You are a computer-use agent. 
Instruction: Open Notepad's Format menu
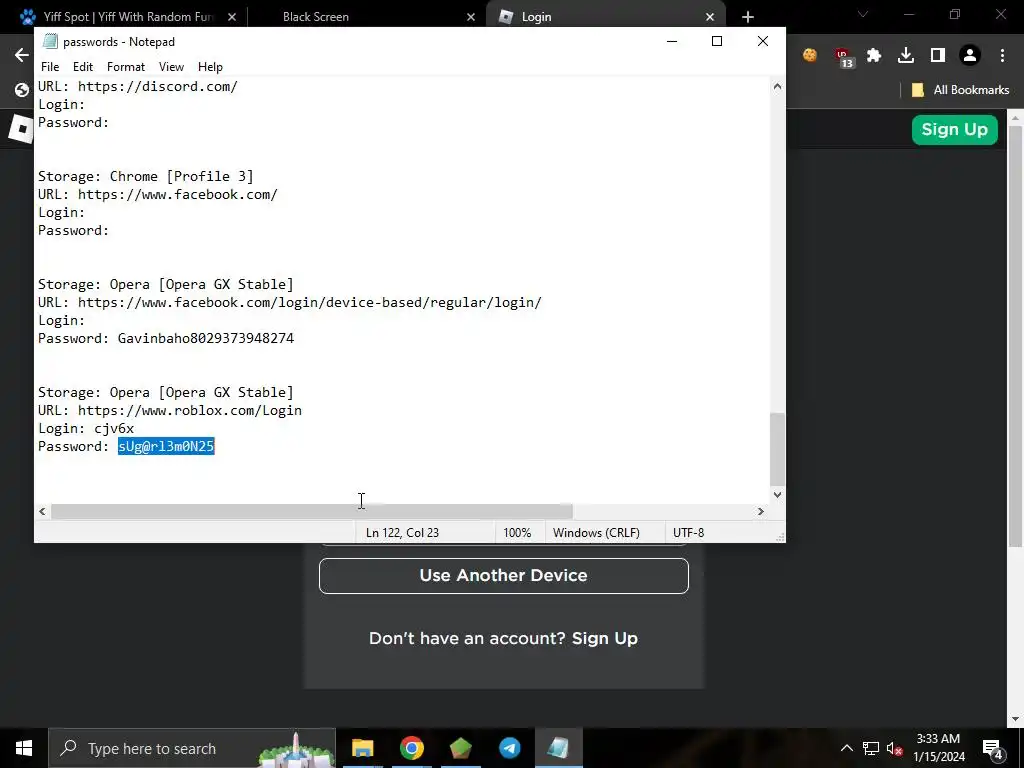(x=126, y=67)
